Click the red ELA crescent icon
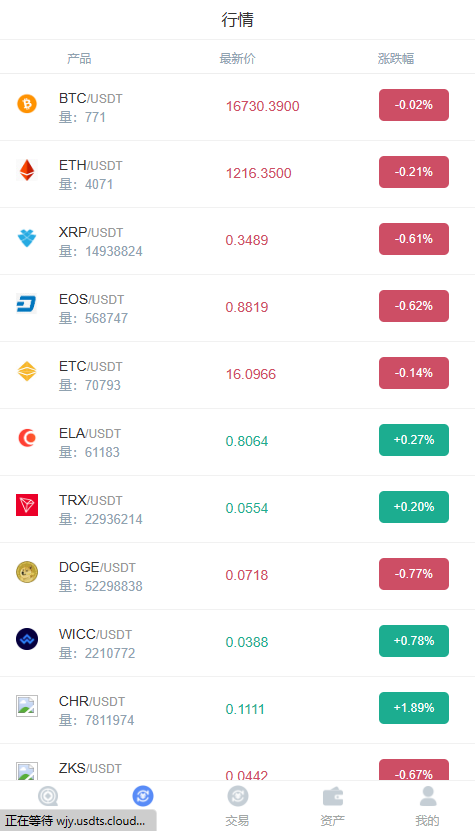 click(27, 438)
